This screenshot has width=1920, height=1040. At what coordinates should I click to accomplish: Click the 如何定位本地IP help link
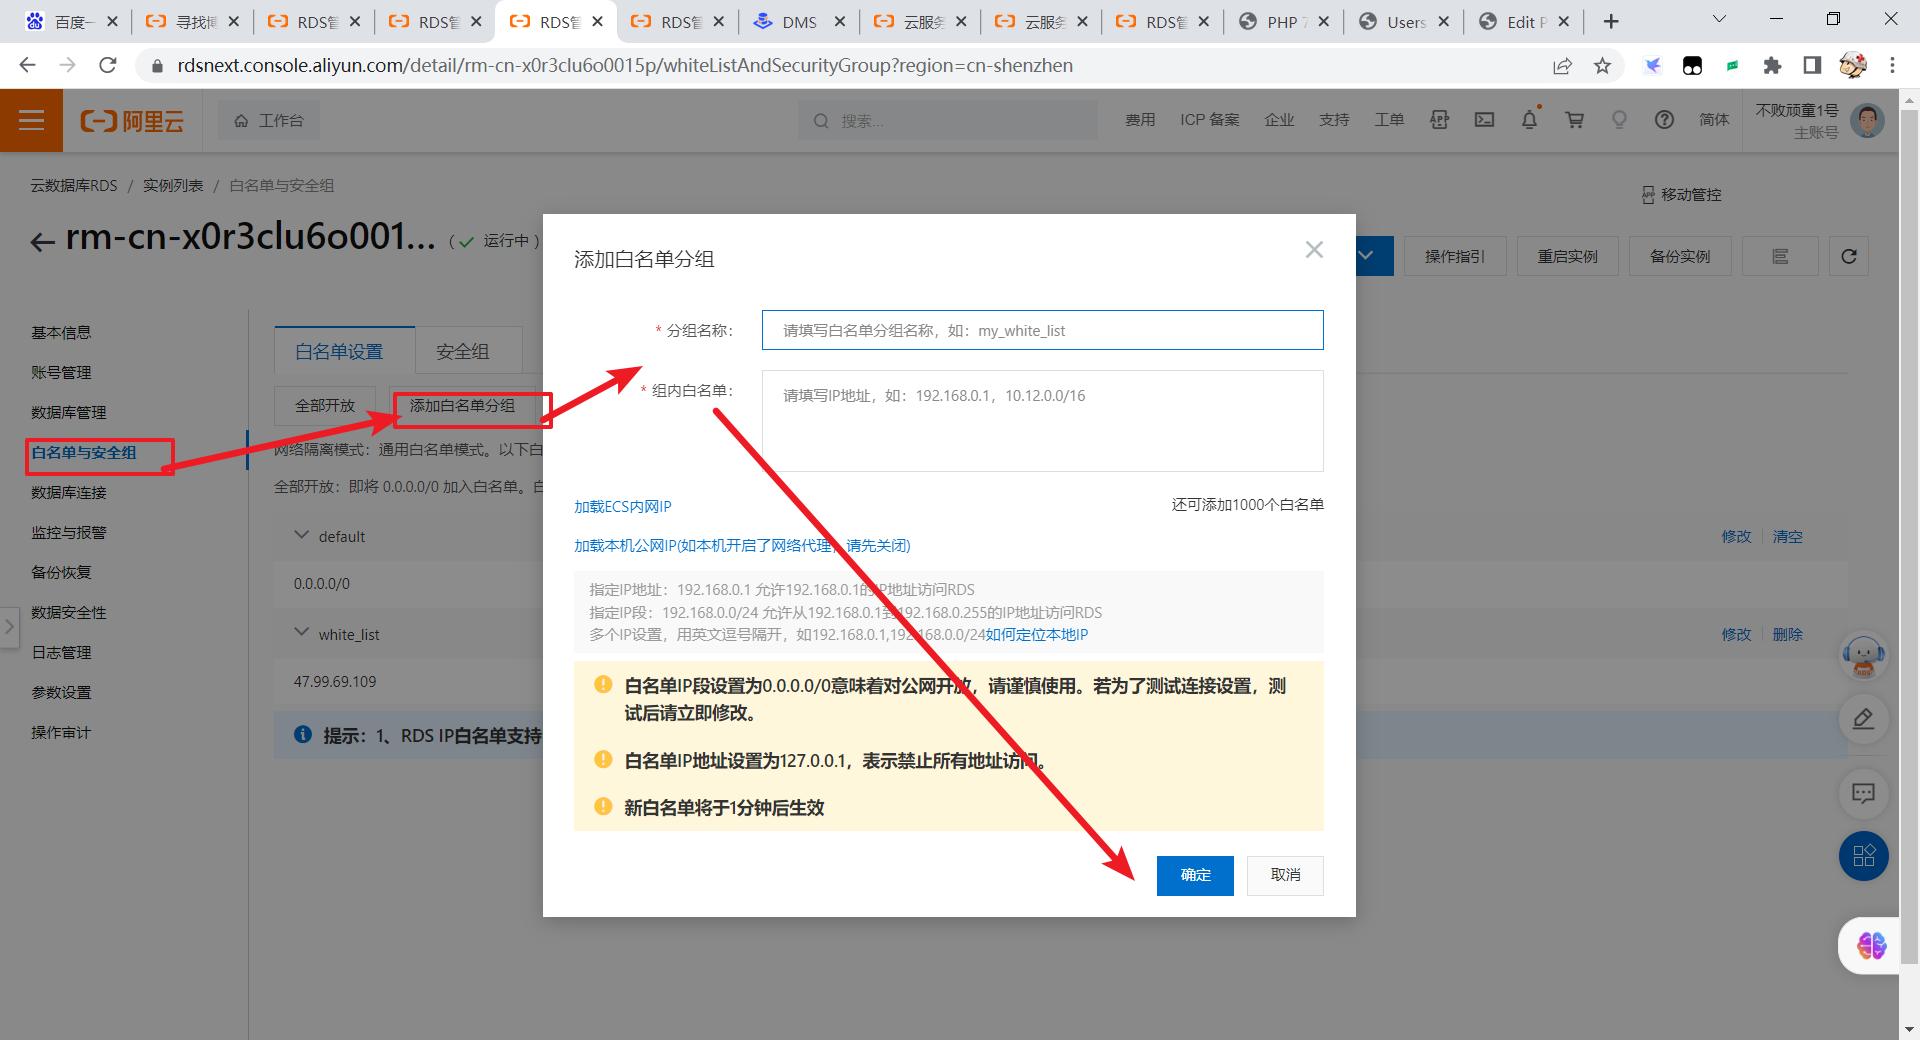[1036, 635]
